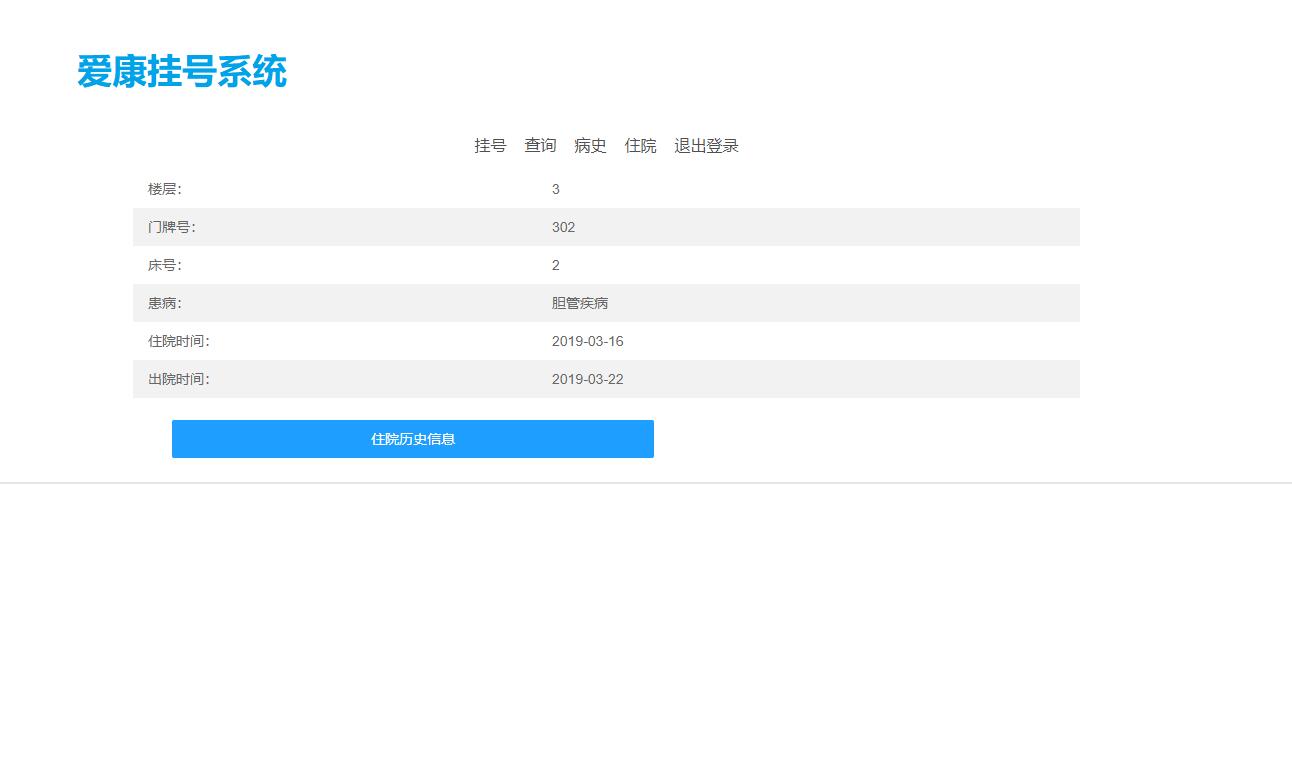Click the discharge date 2019-03-22

[588, 379]
